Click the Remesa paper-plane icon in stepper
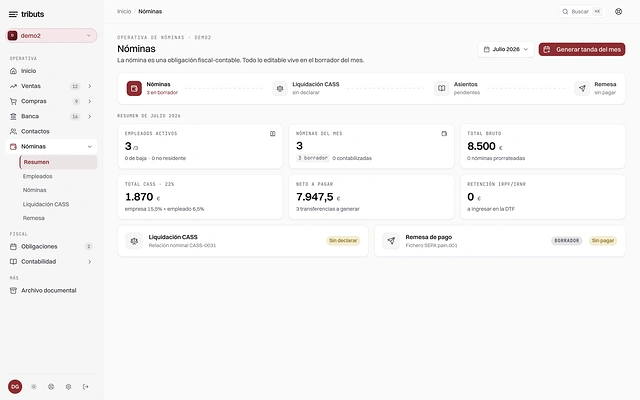640x400 pixels. pyautogui.click(x=582, y=88)
